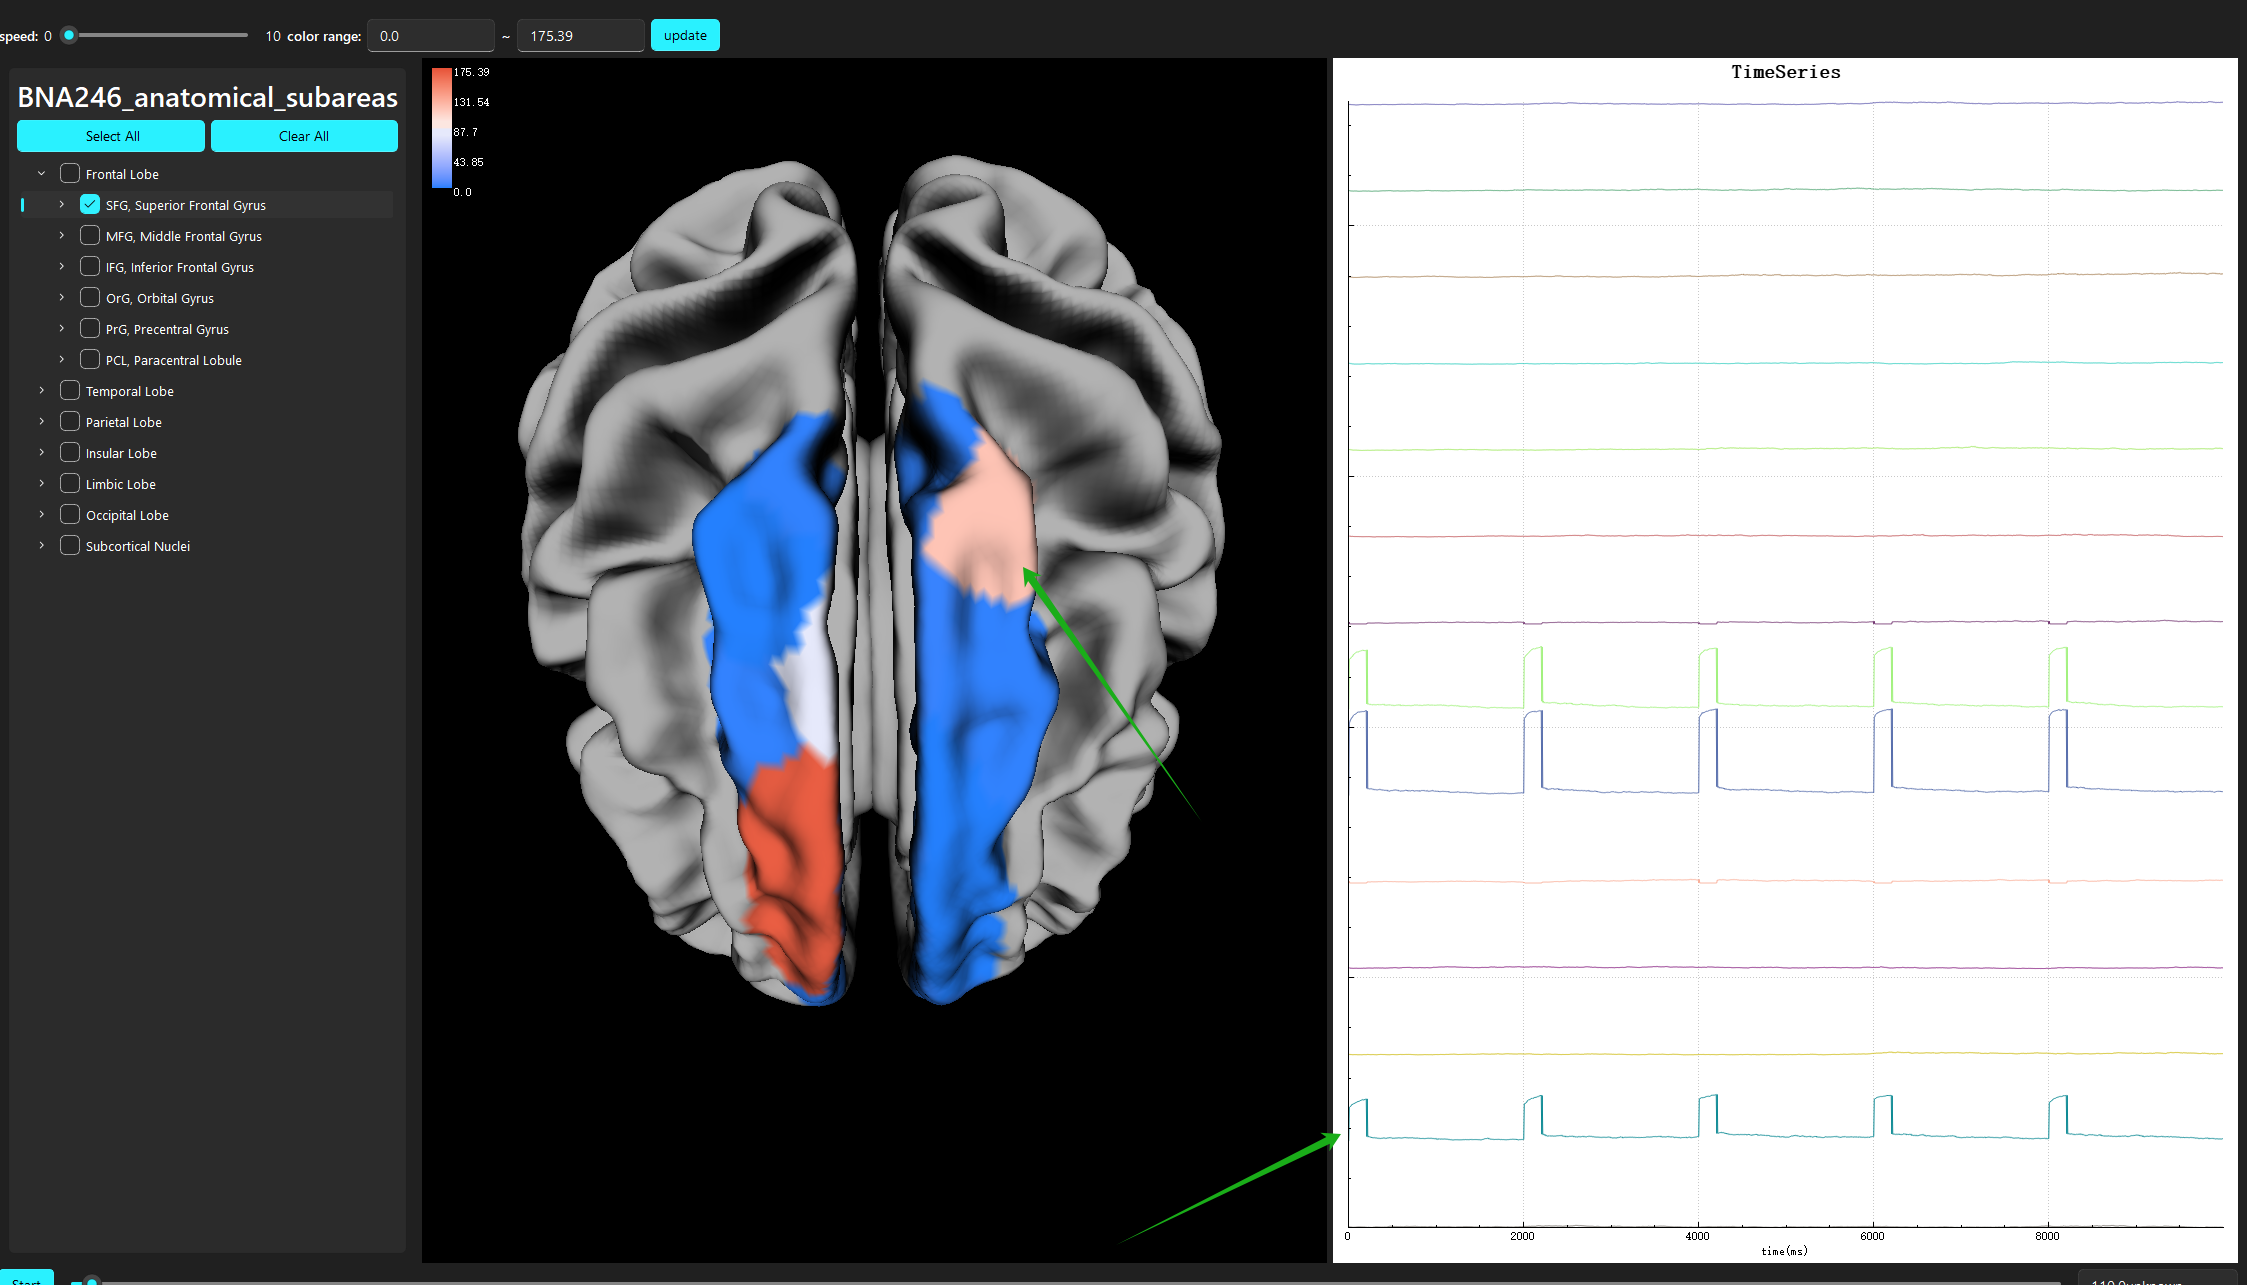Expand the SFG, Superior Frontal Gyrus node
The image size is (2247, 1285).
click(61, 204)
